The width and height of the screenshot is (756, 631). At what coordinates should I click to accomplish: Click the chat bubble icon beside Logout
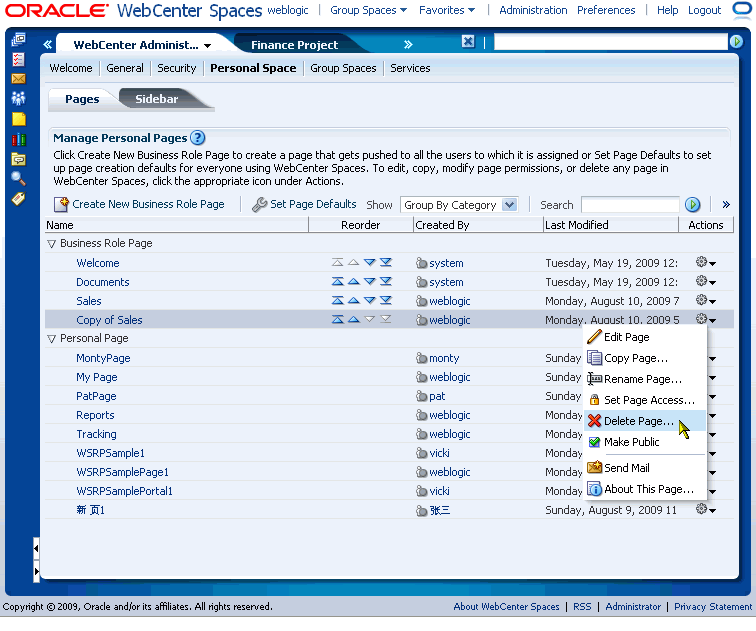[x=742, y=11]
